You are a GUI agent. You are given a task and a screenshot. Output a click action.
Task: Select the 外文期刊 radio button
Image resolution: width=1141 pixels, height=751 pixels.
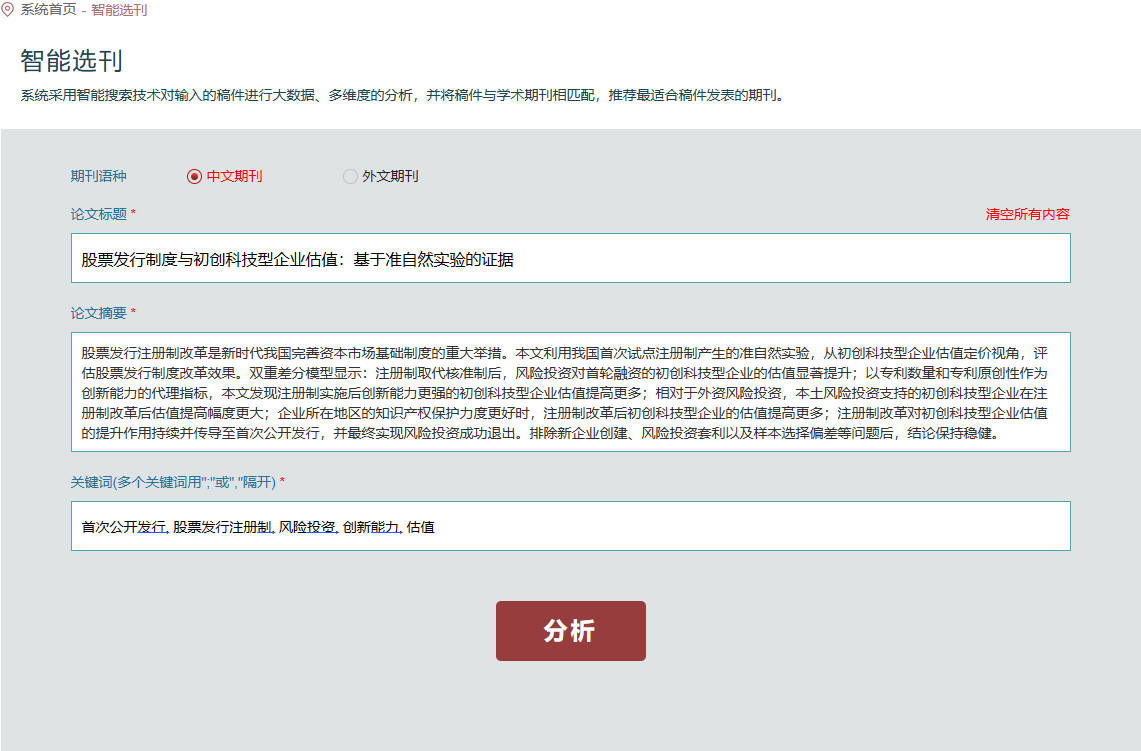tap(350, 177)
